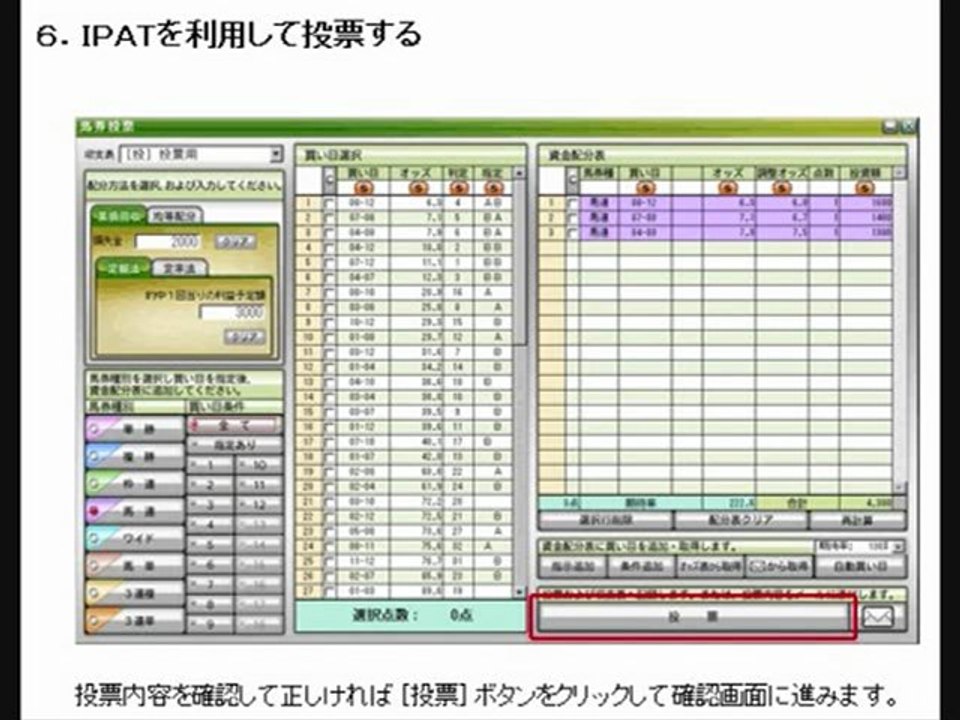The width and height of the screenshot is (960, 720).
Task: Check row 7 box in 買い目選択 list
Action: [x=329, y=293]
